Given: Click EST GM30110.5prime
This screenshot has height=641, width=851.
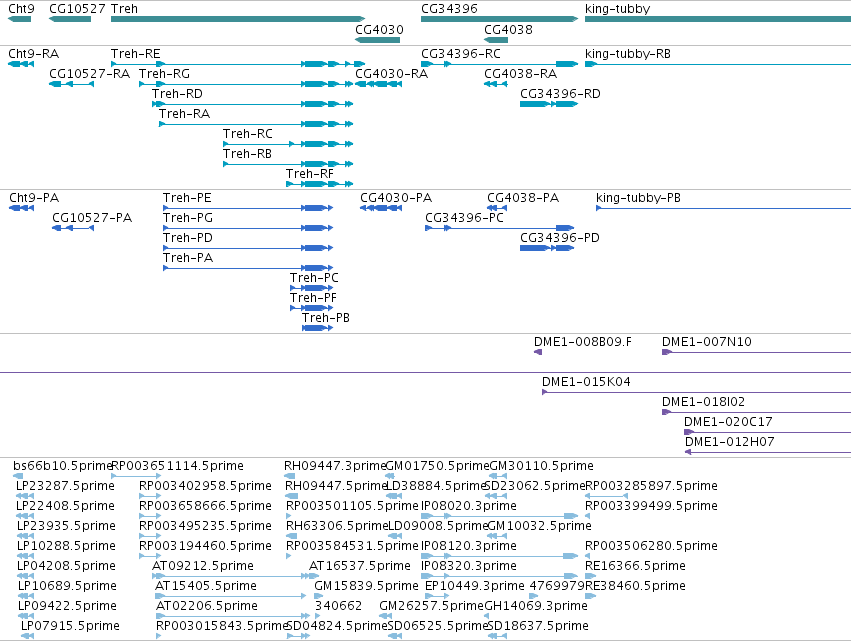Looking at the screenshot, I should coord(498,476).
